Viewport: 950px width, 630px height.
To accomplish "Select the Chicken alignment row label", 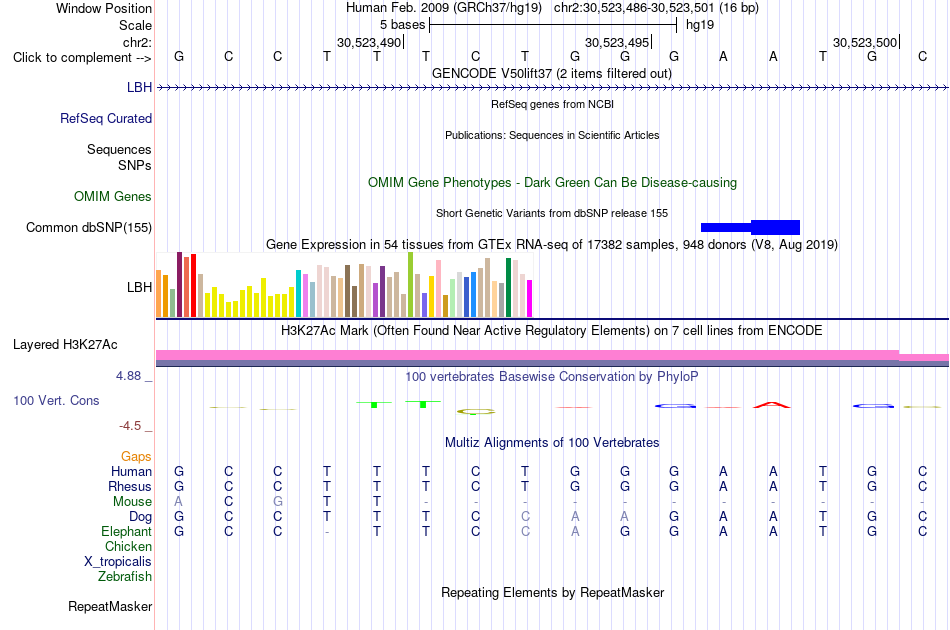I will (x=128, y=546).
